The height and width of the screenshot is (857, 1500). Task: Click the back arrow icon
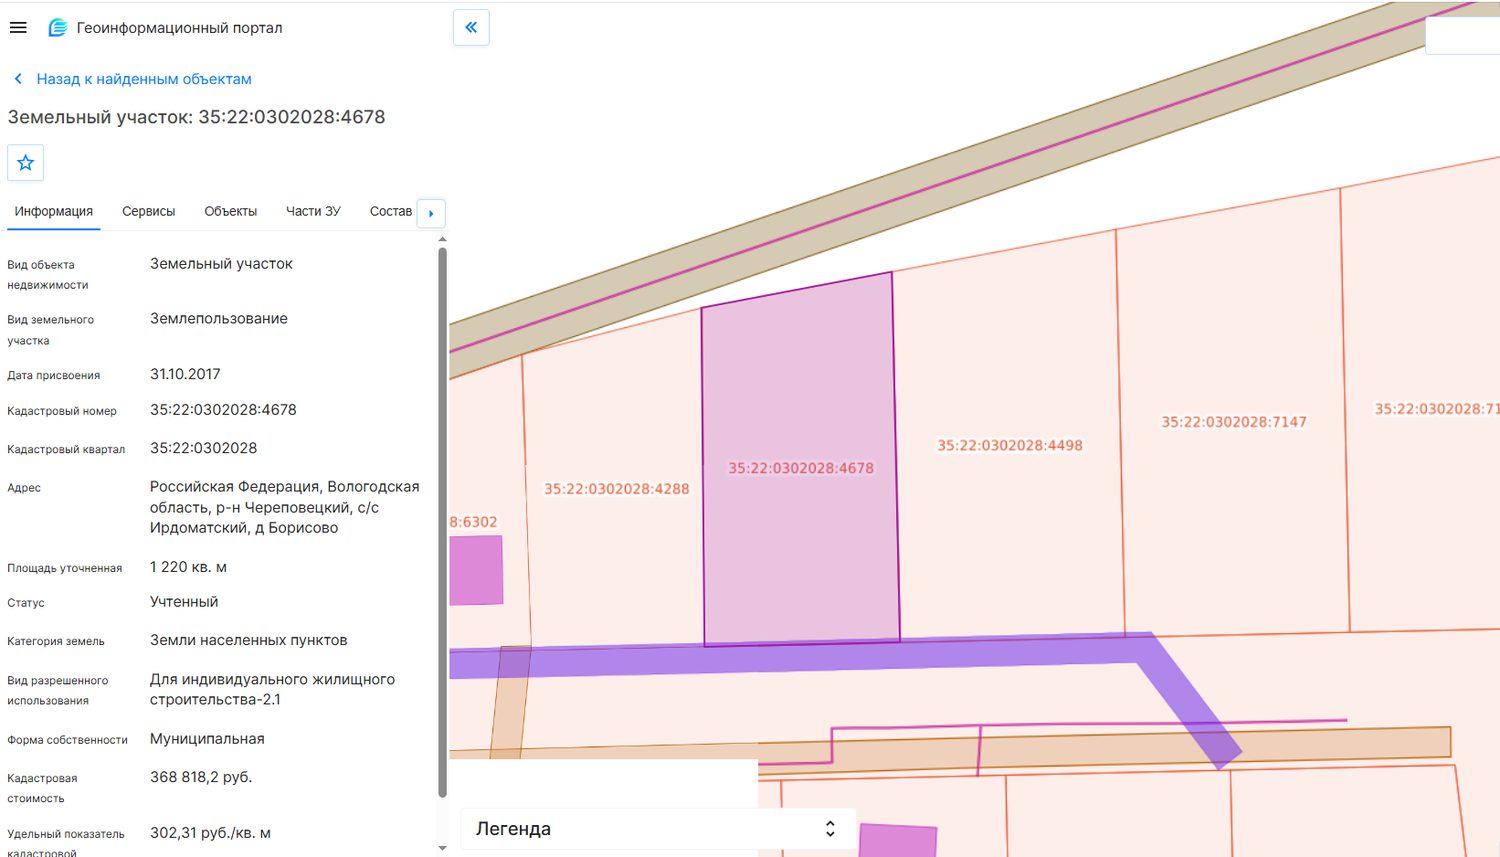pos(18,79)
